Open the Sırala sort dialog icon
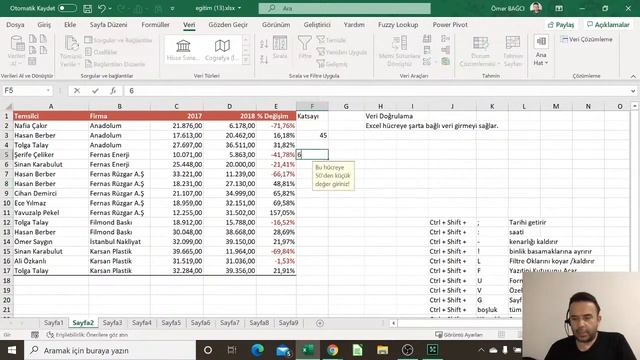Viewport: 640px width, 360px height. pyautogui.click(x=280, y=47)
